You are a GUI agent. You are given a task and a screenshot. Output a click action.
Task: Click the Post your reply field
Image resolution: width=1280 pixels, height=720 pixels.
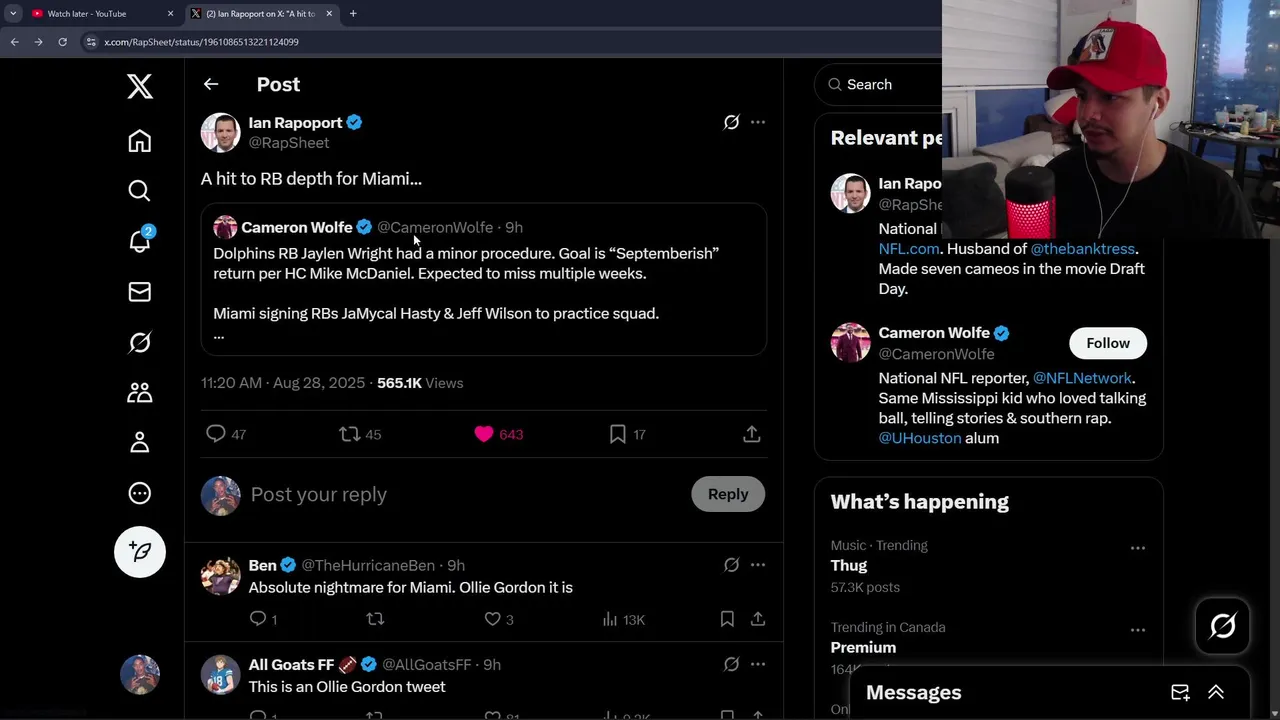(465, 494)
